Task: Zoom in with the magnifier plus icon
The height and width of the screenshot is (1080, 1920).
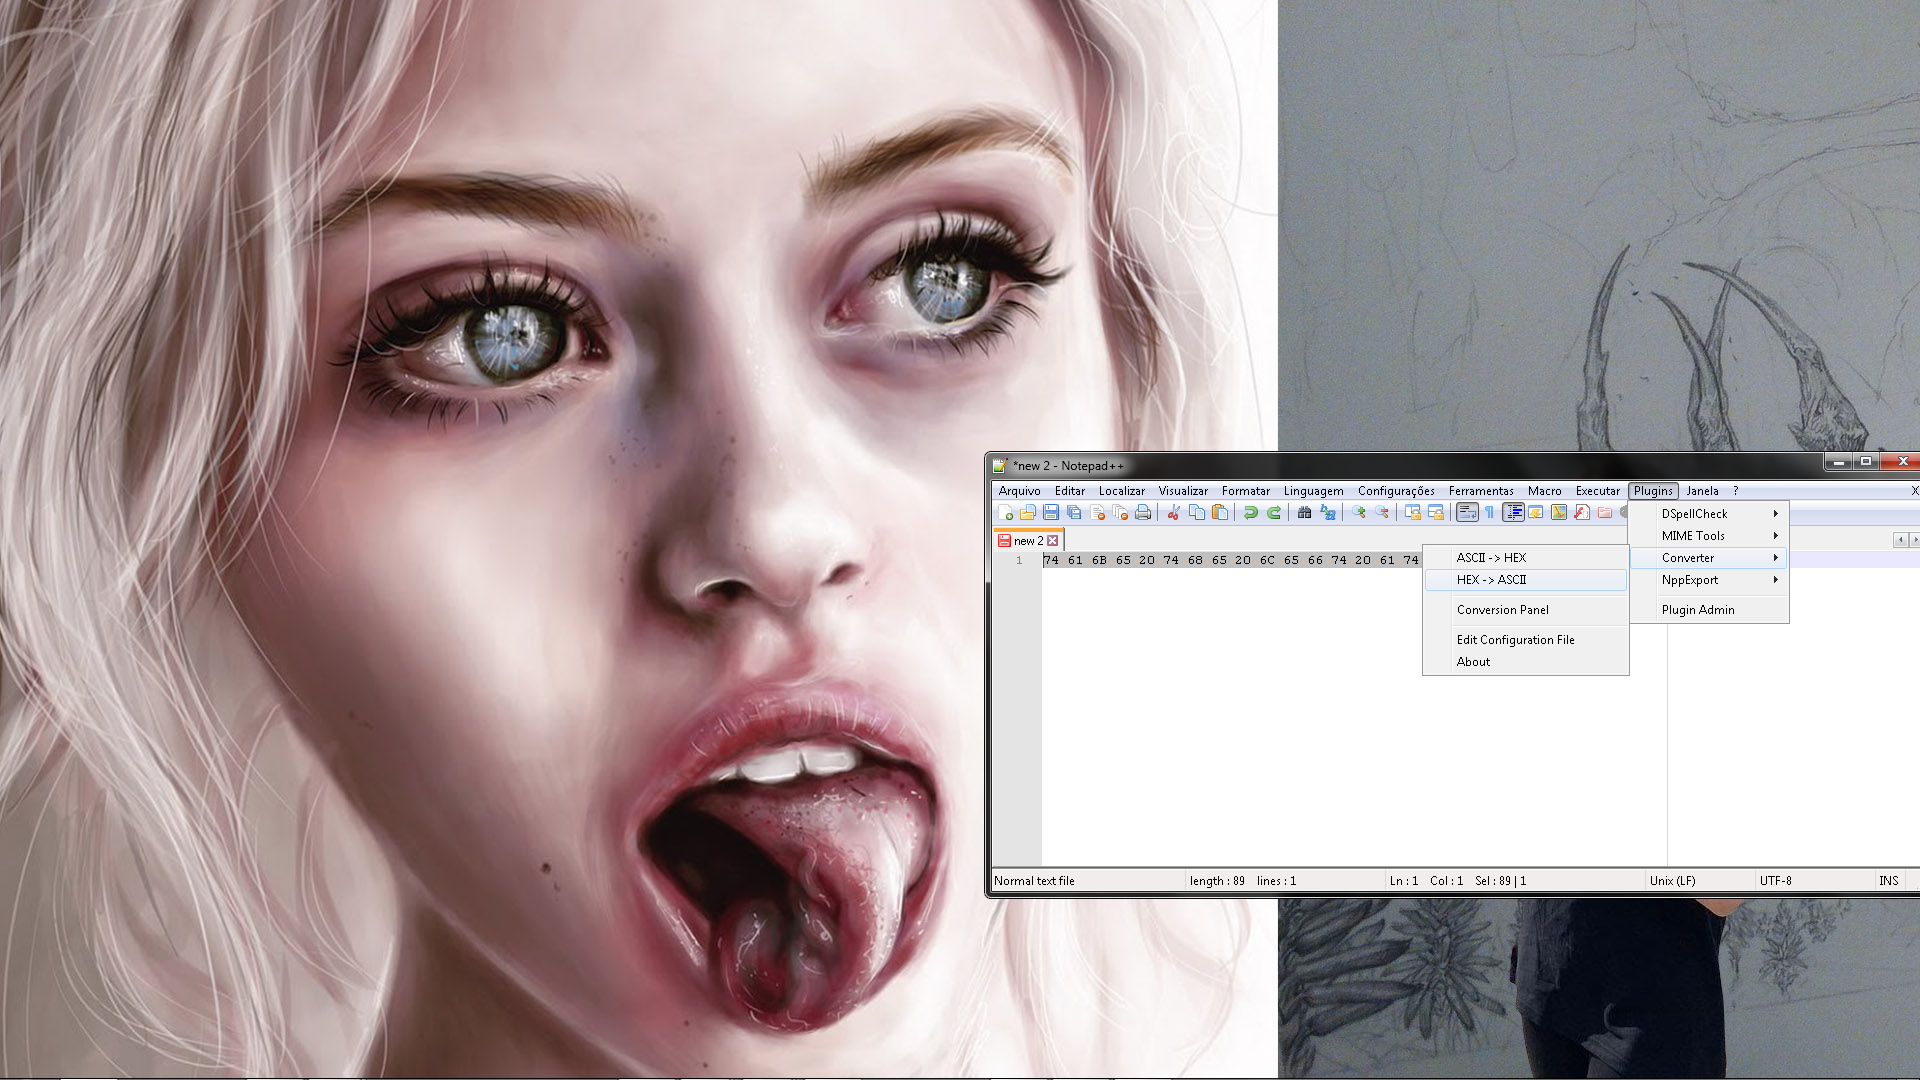Action: [1358, 512]
